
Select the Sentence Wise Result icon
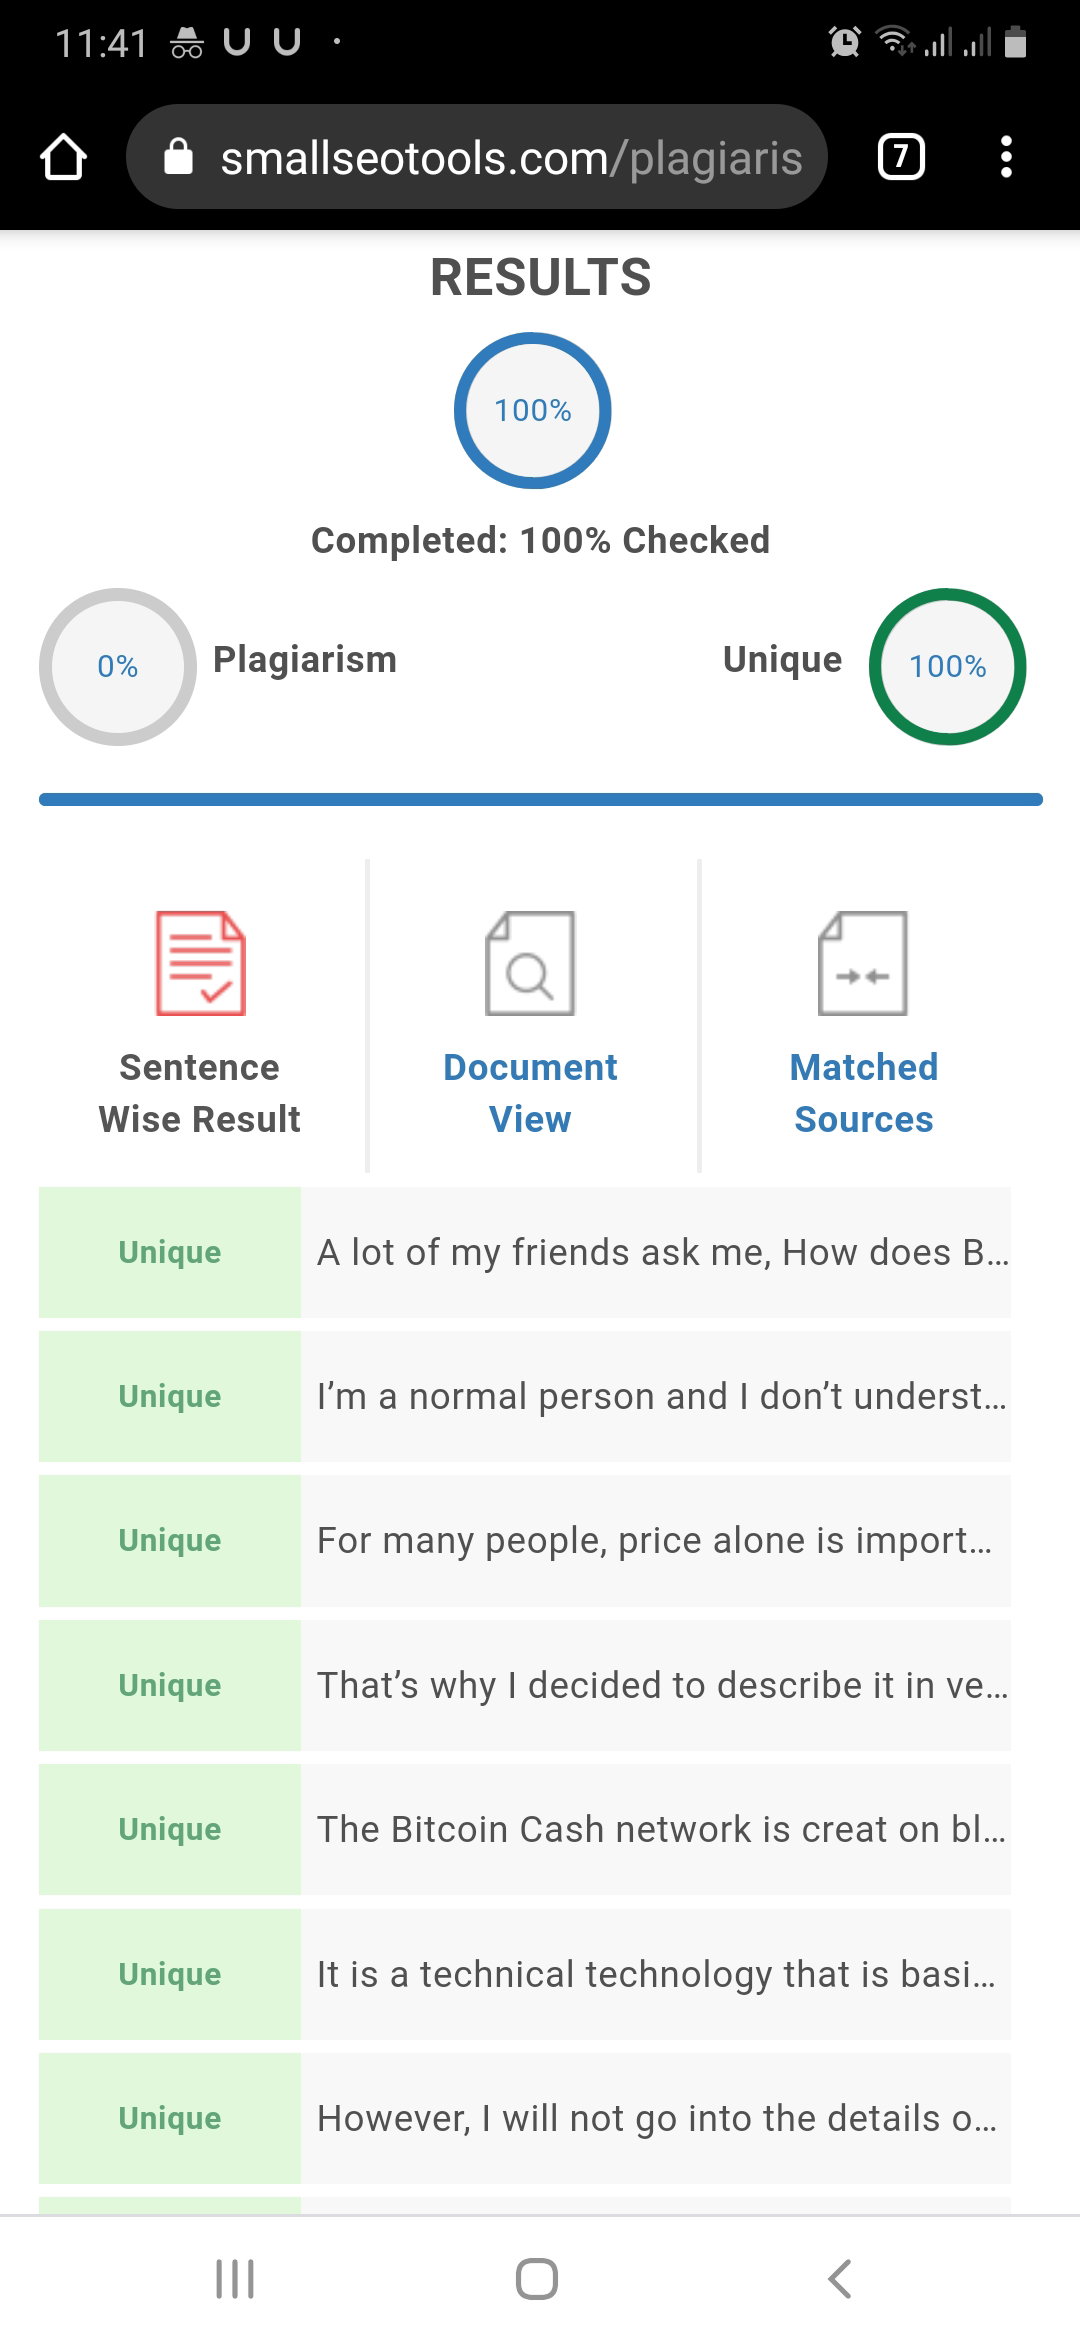click(200, 963)
